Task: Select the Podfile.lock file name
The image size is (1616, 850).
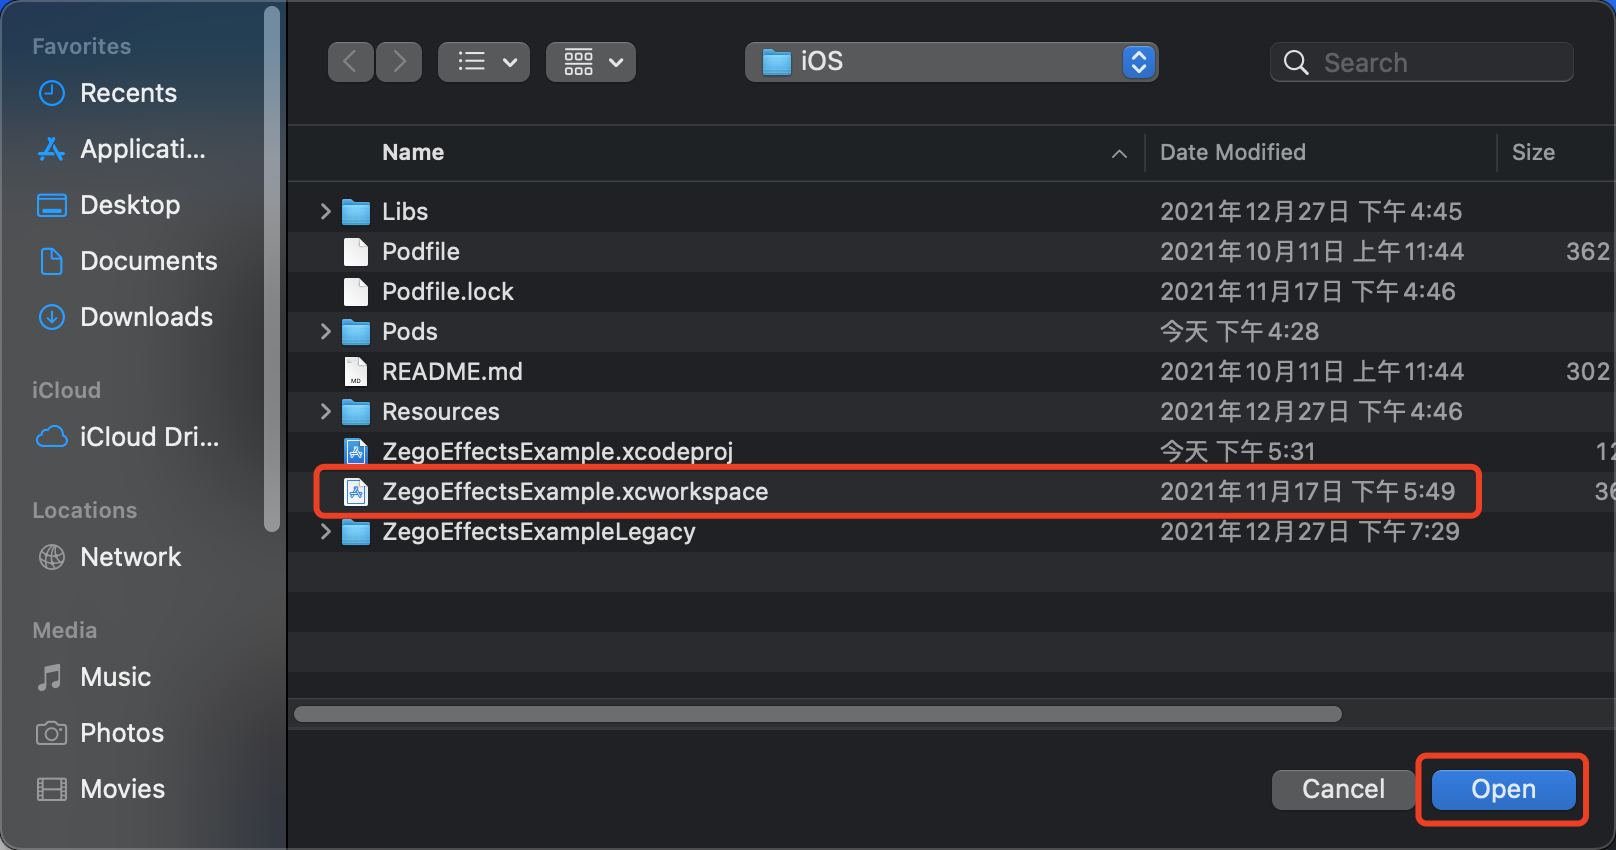Action: click(x=448, y=291)
